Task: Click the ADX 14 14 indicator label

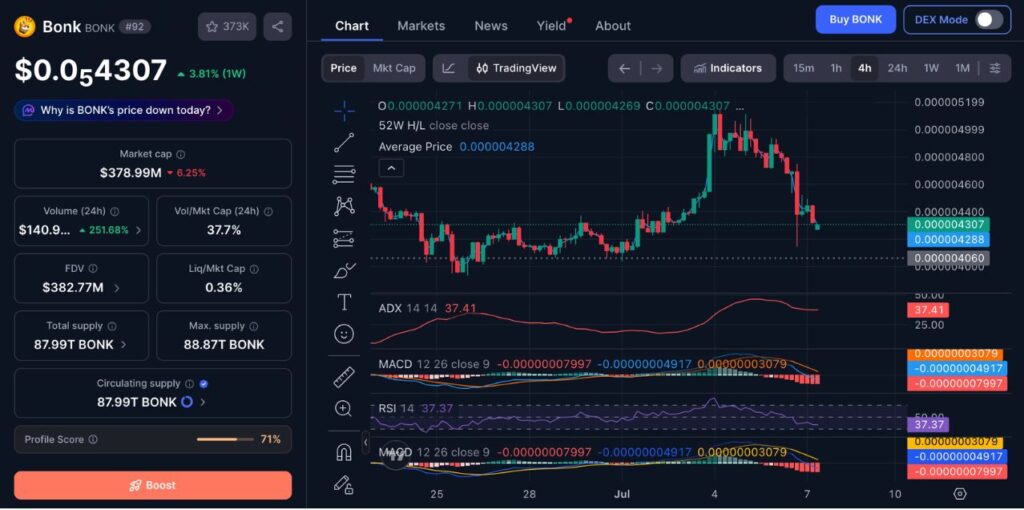Action: tap(409, 308)
